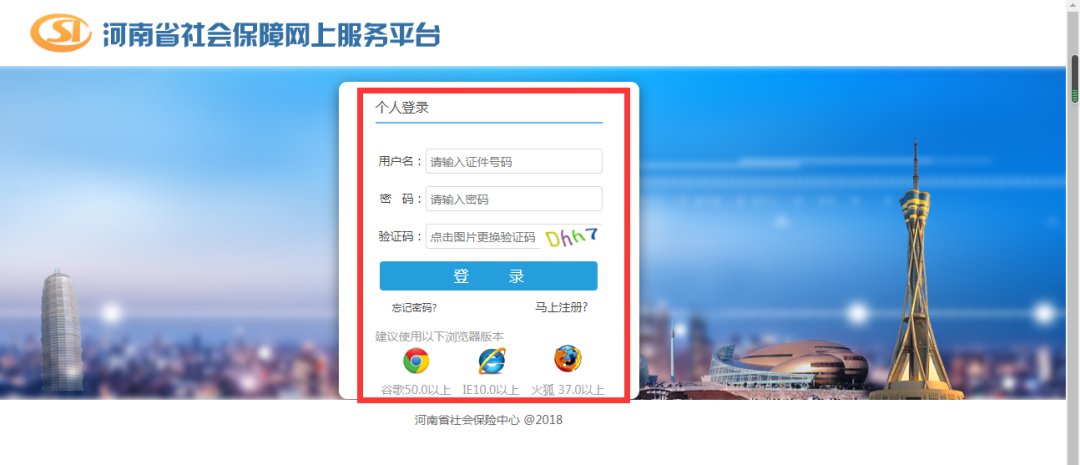This screenshot has height=465, width=1080.
Task: Click the blue 登录 login button
Action: [488, 276]
